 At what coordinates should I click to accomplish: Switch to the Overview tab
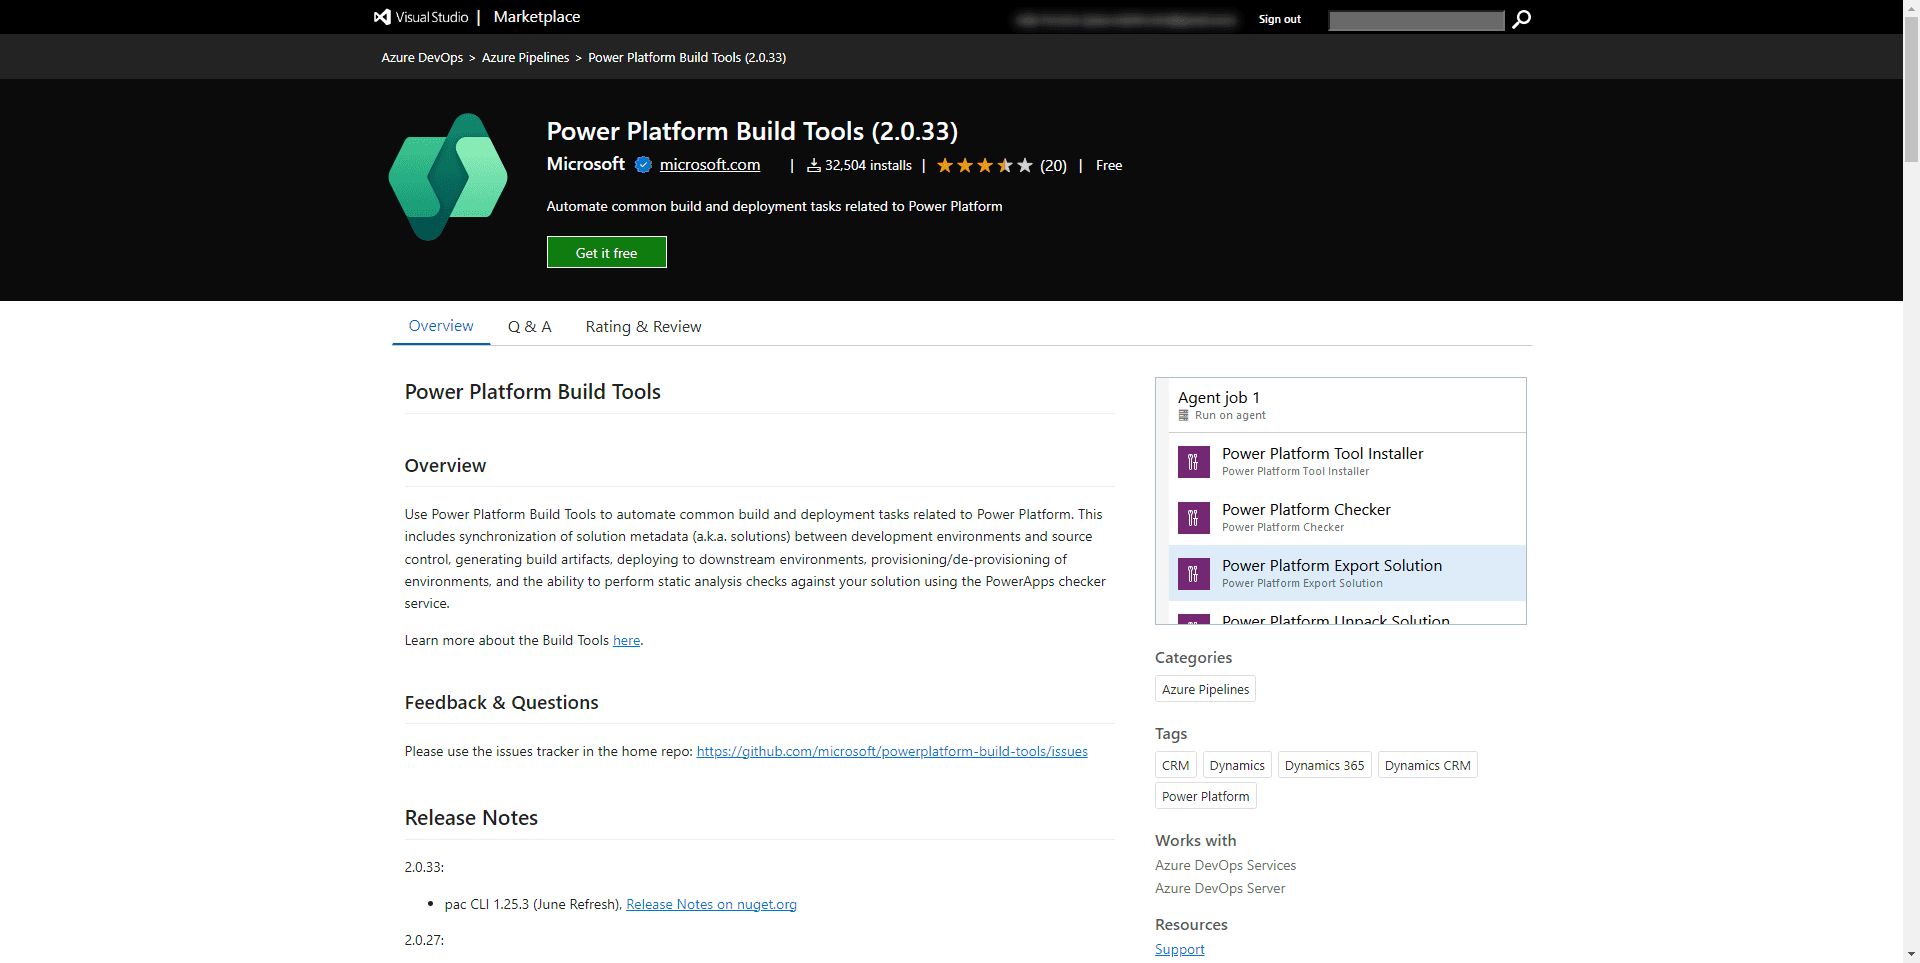tap(441, 326)
